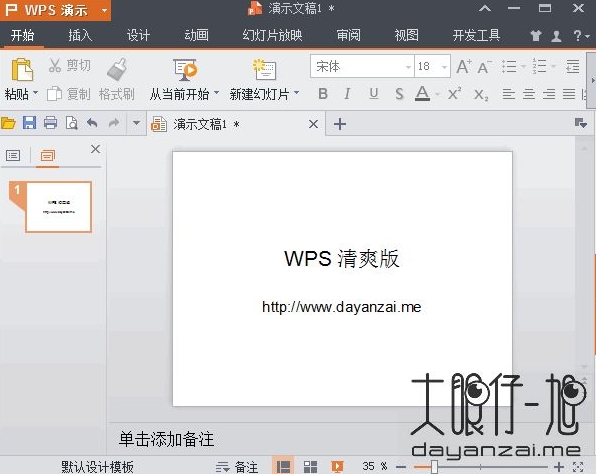Viewport: 596px width, 474px height.
Task: Toggle Italic formatting
Action: tap(347, 94)
